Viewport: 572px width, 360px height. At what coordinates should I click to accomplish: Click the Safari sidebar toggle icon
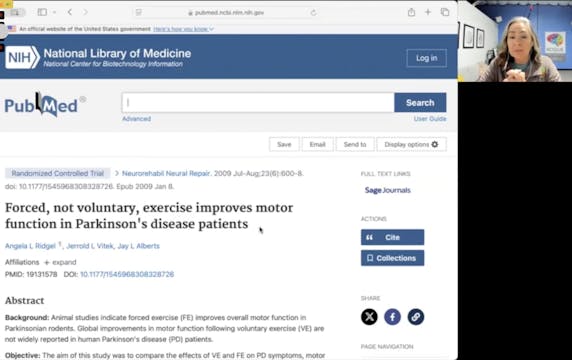tap(42, 12)
